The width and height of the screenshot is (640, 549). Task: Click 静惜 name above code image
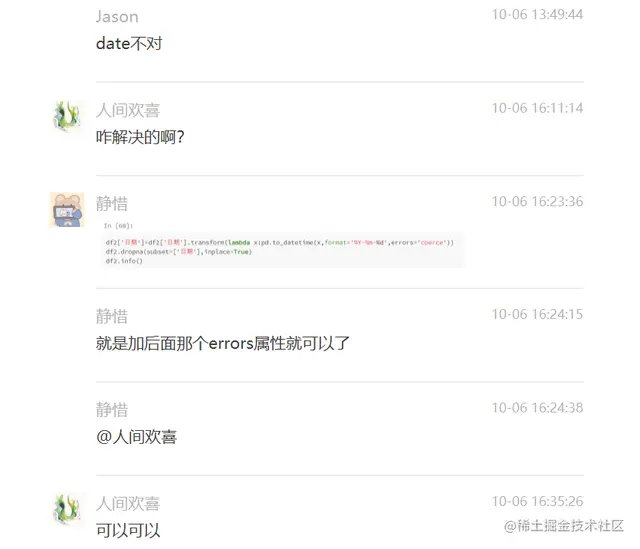tap(112, 203)
